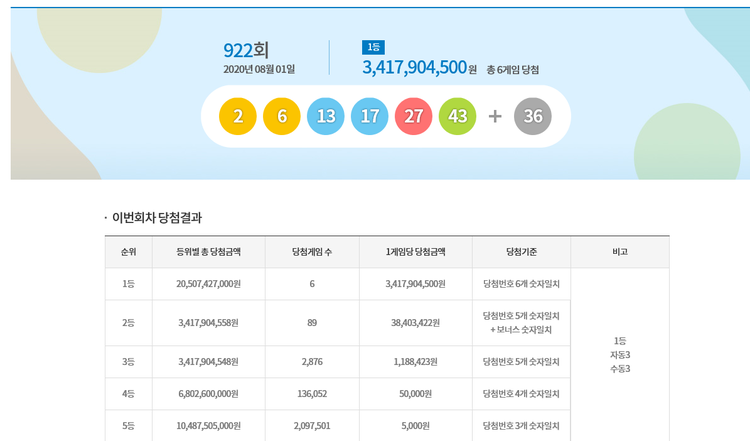Screen dimensions: 750x441
Task: Click the 당첨게임 수 column header
Action: tap(312, 252)
